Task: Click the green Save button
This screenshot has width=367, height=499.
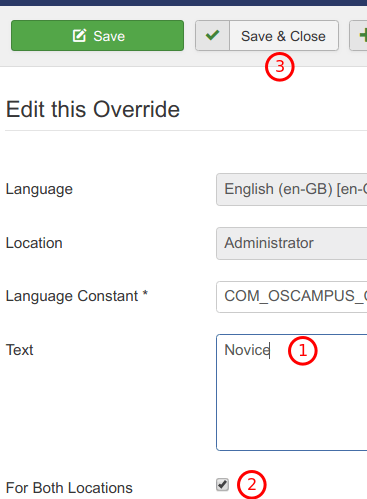Action: coord(97,36)
